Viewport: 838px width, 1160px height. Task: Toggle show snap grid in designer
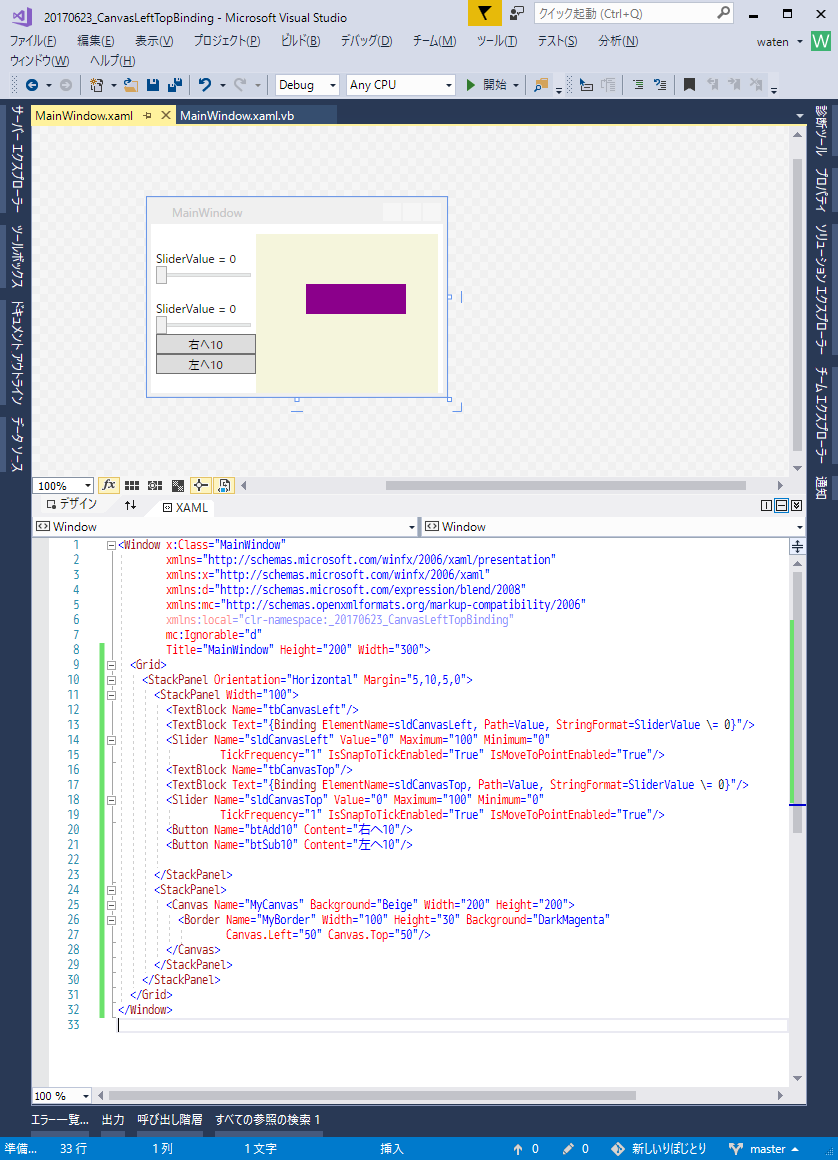pyautogui.click(x=132, y=485)
